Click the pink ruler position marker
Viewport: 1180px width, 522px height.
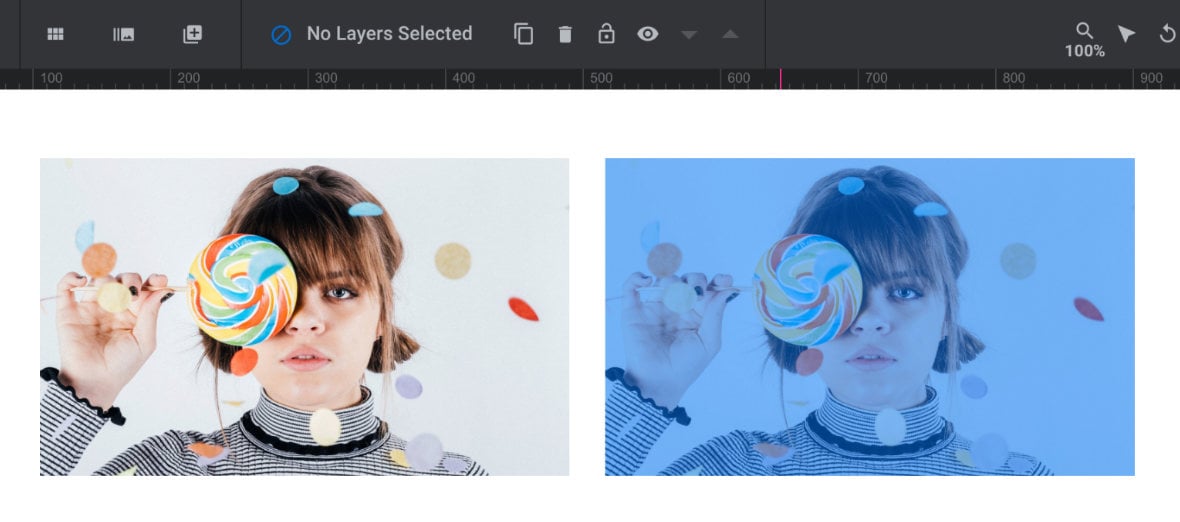pos(780,79)
